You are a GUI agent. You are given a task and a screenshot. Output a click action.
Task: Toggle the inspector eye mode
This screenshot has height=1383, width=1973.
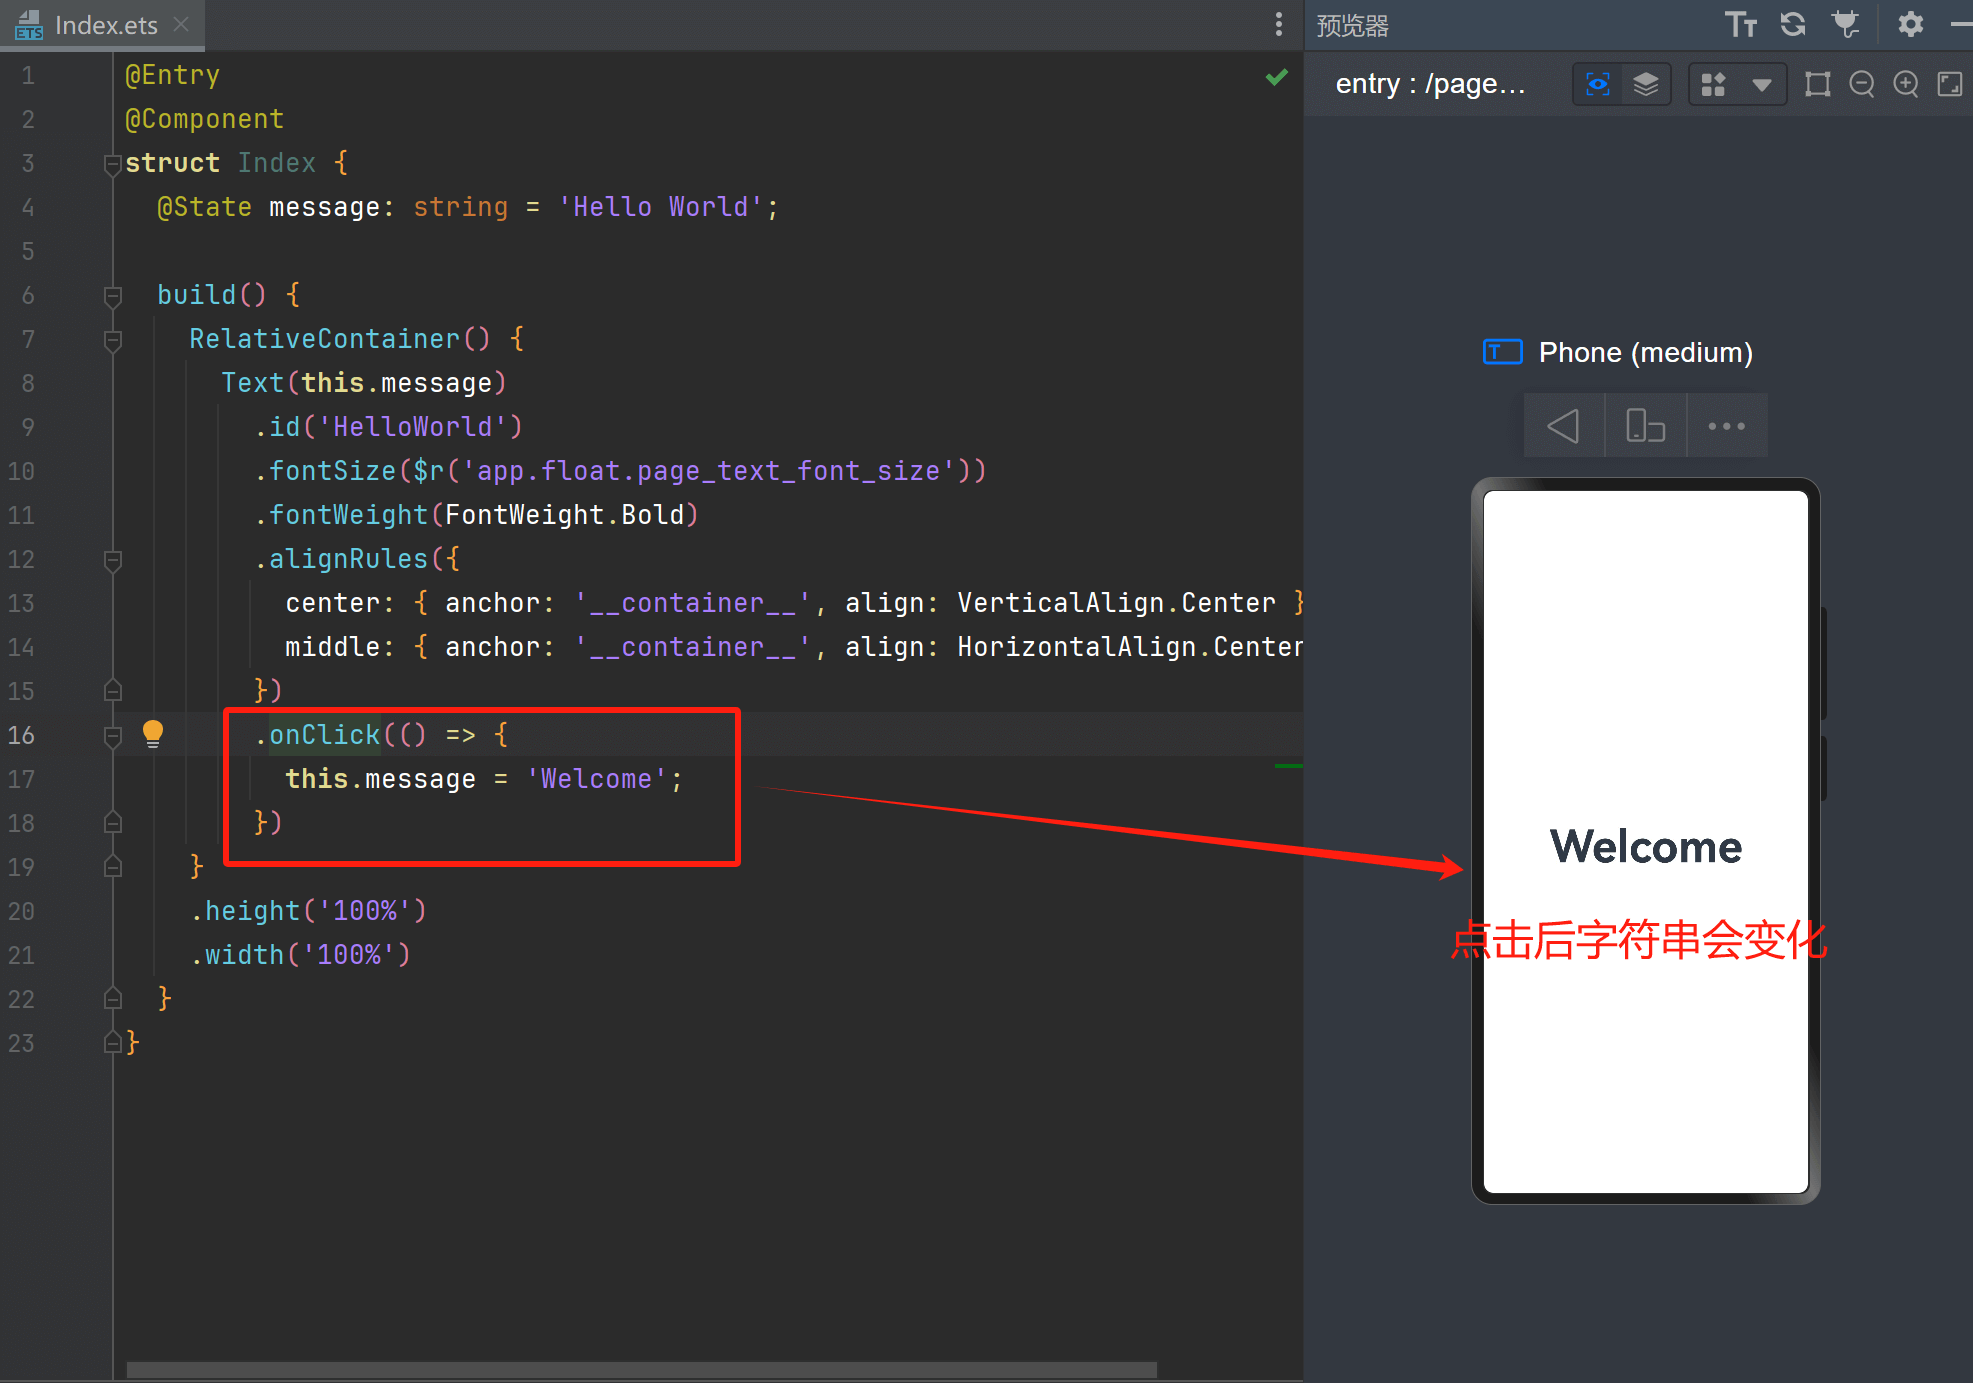tap(1598, 84)
